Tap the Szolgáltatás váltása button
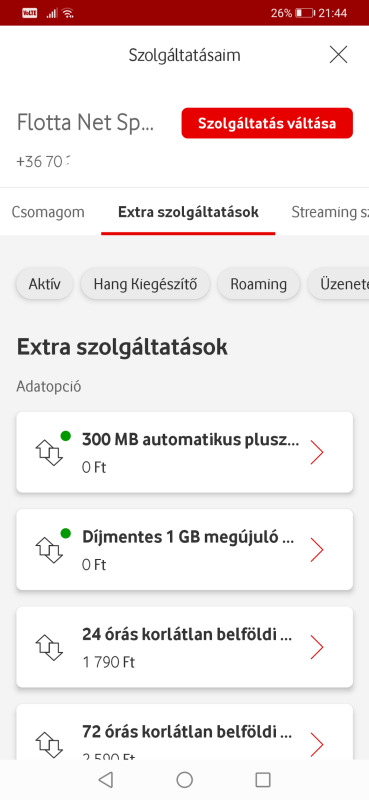This screenshot has width=369, height=800. click(x=267, y=123)
